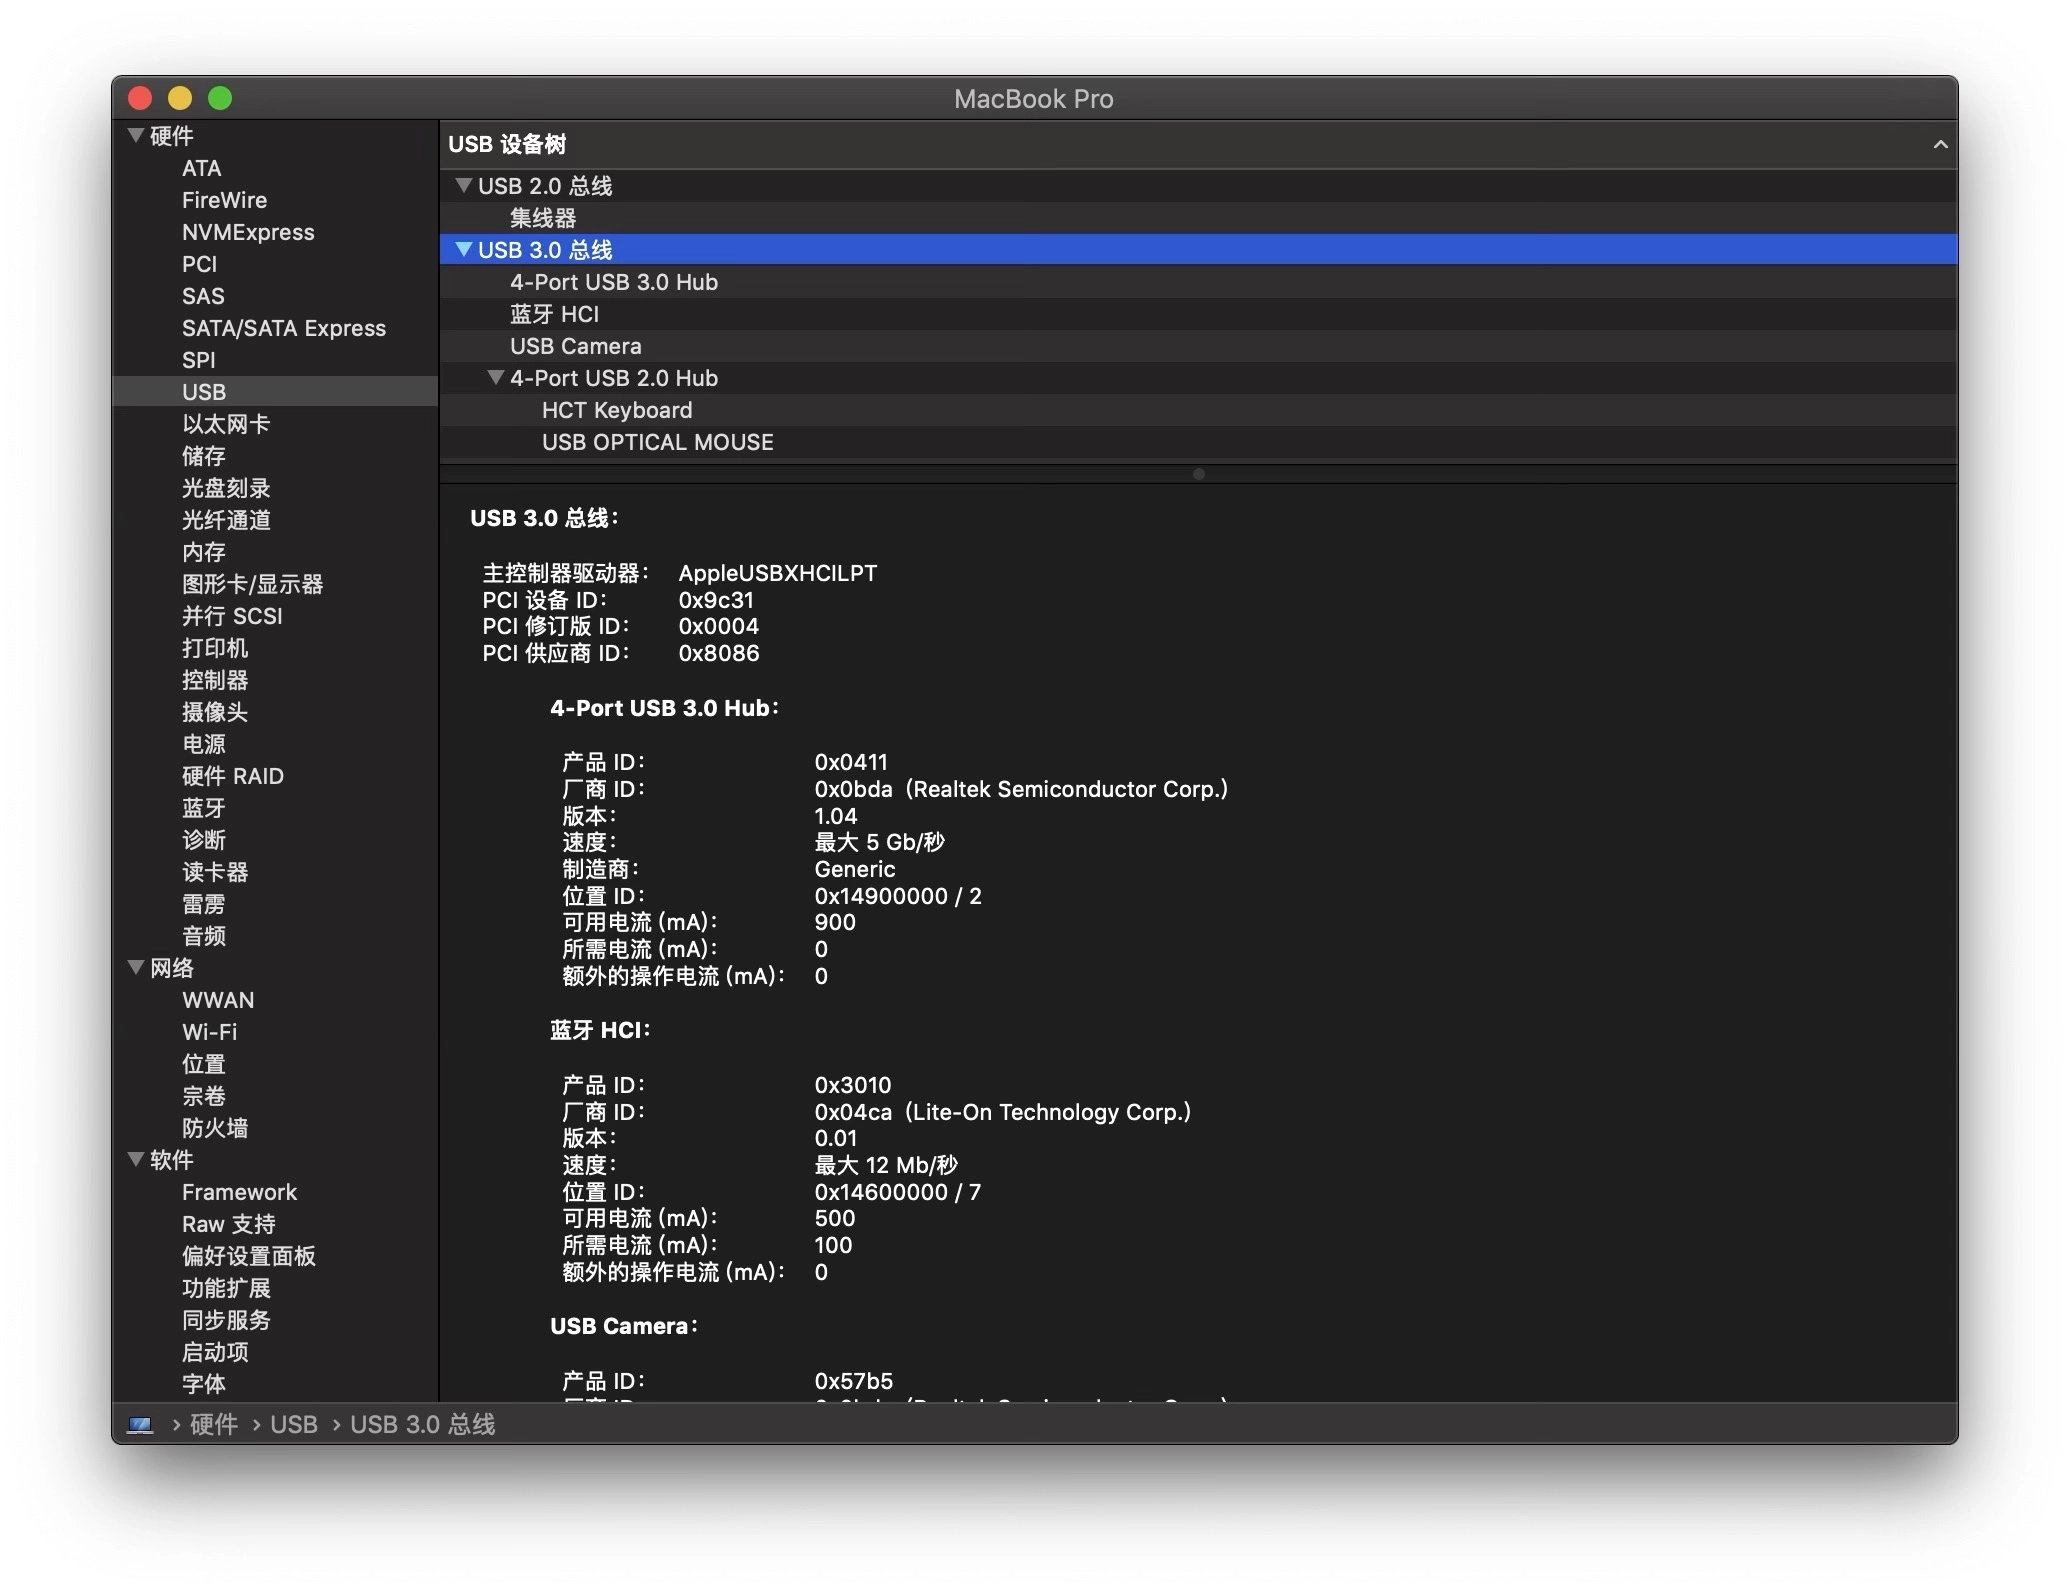The image size is (2070, 1592).
Task: Click the red close window button
Action: [140, 98]
